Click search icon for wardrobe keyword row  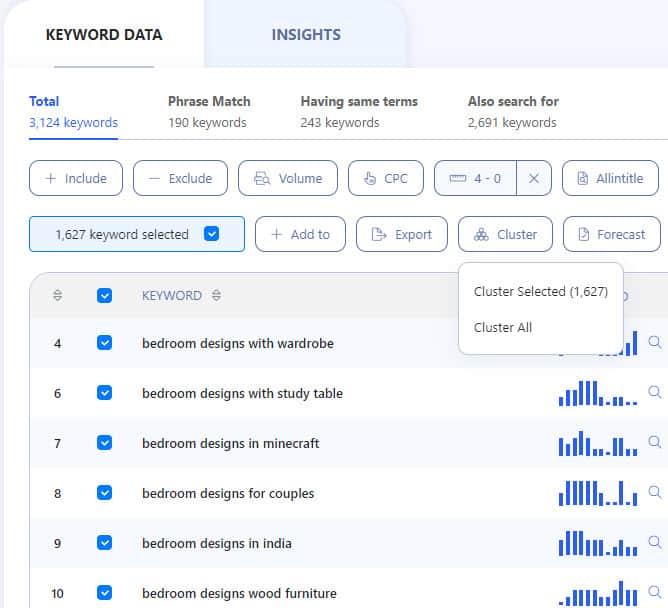click(655, 342)
